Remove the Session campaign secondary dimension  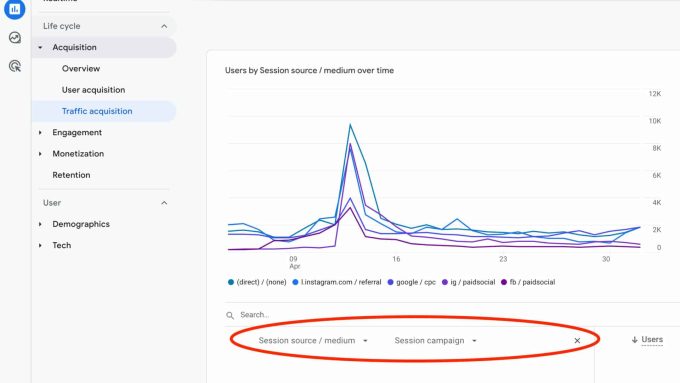(577, 340)
